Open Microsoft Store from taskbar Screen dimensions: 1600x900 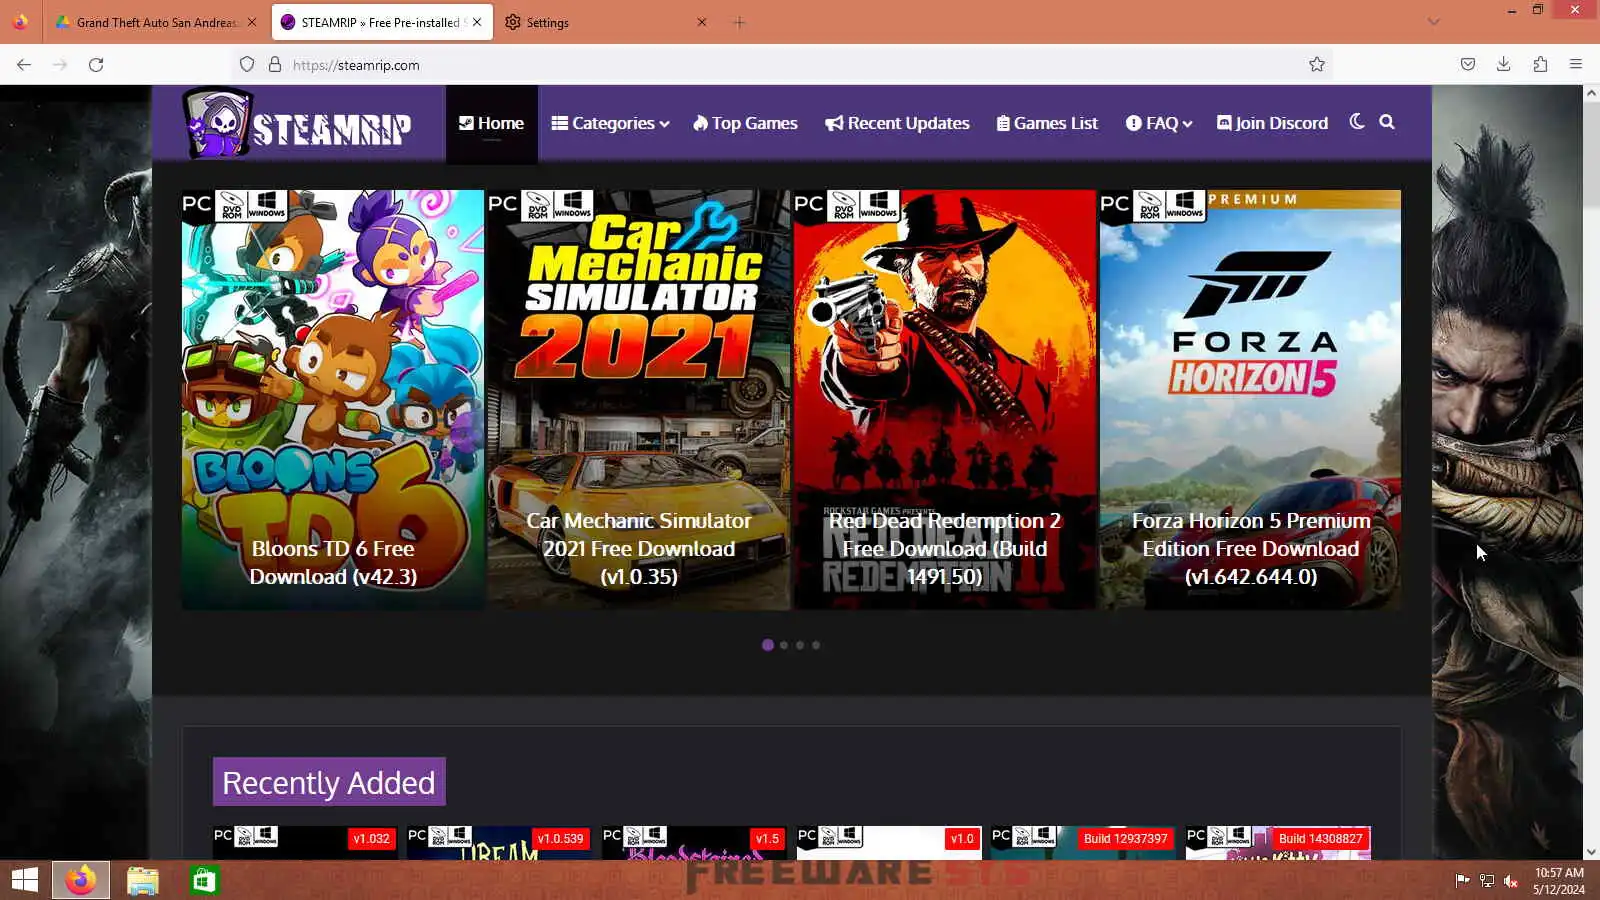(x=204, y=880)
